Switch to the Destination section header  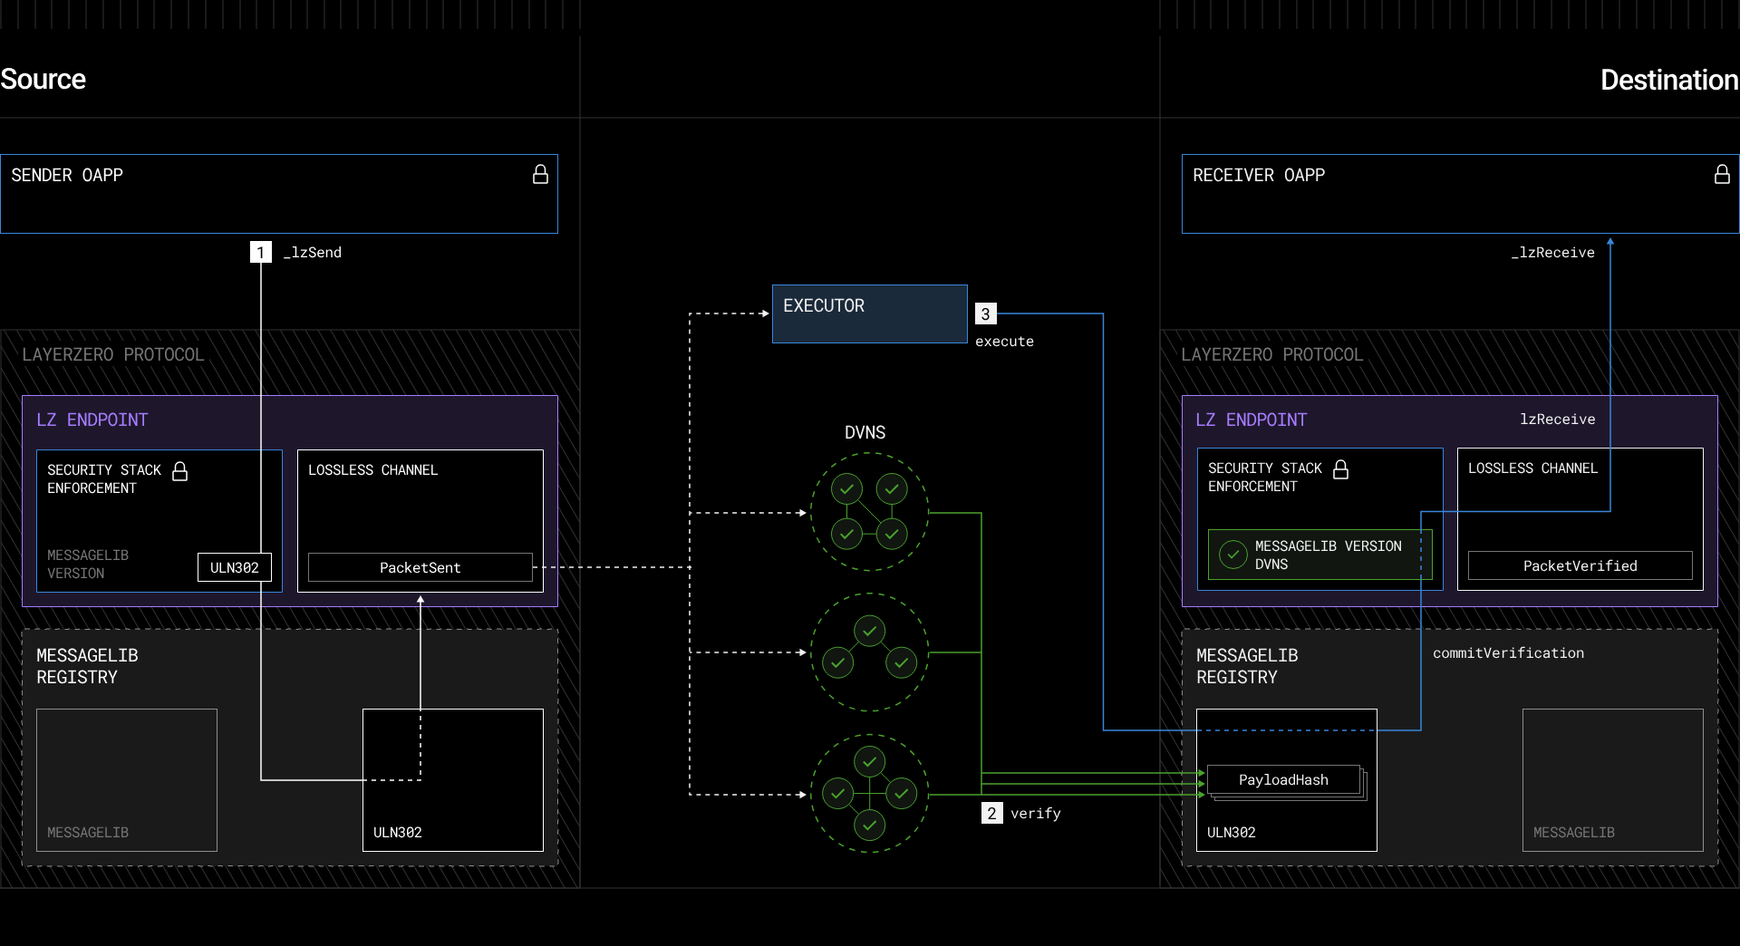tap(1668, 80)
